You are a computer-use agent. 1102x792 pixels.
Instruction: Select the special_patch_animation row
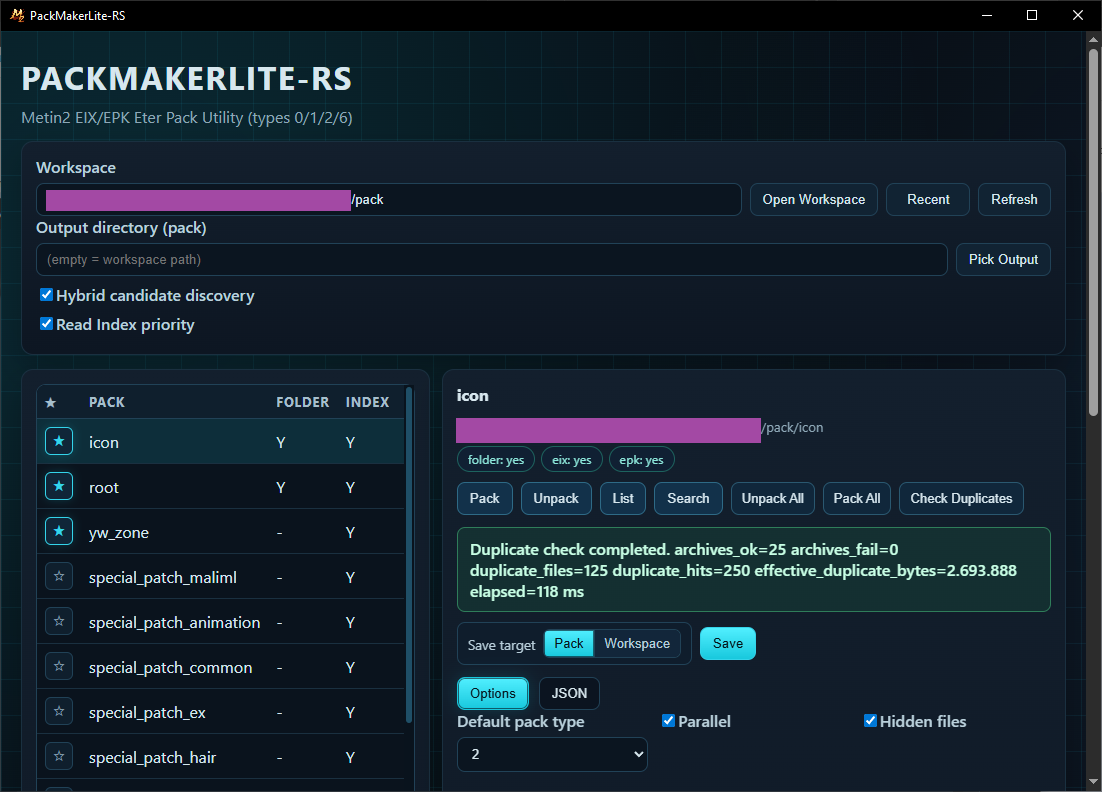pos(221,621)
